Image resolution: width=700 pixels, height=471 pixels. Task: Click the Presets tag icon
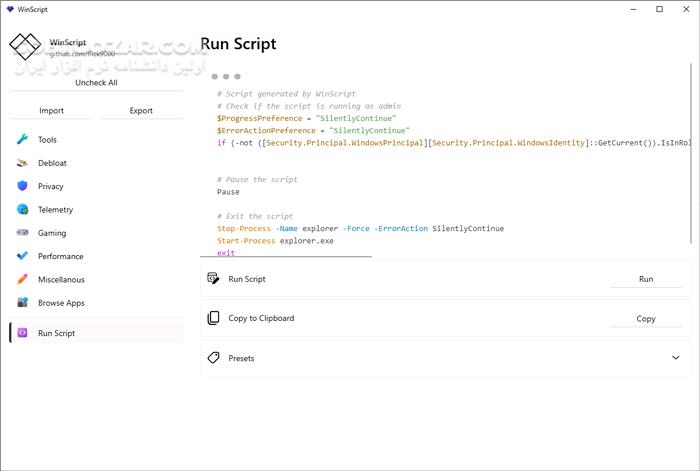click(213, 358)
